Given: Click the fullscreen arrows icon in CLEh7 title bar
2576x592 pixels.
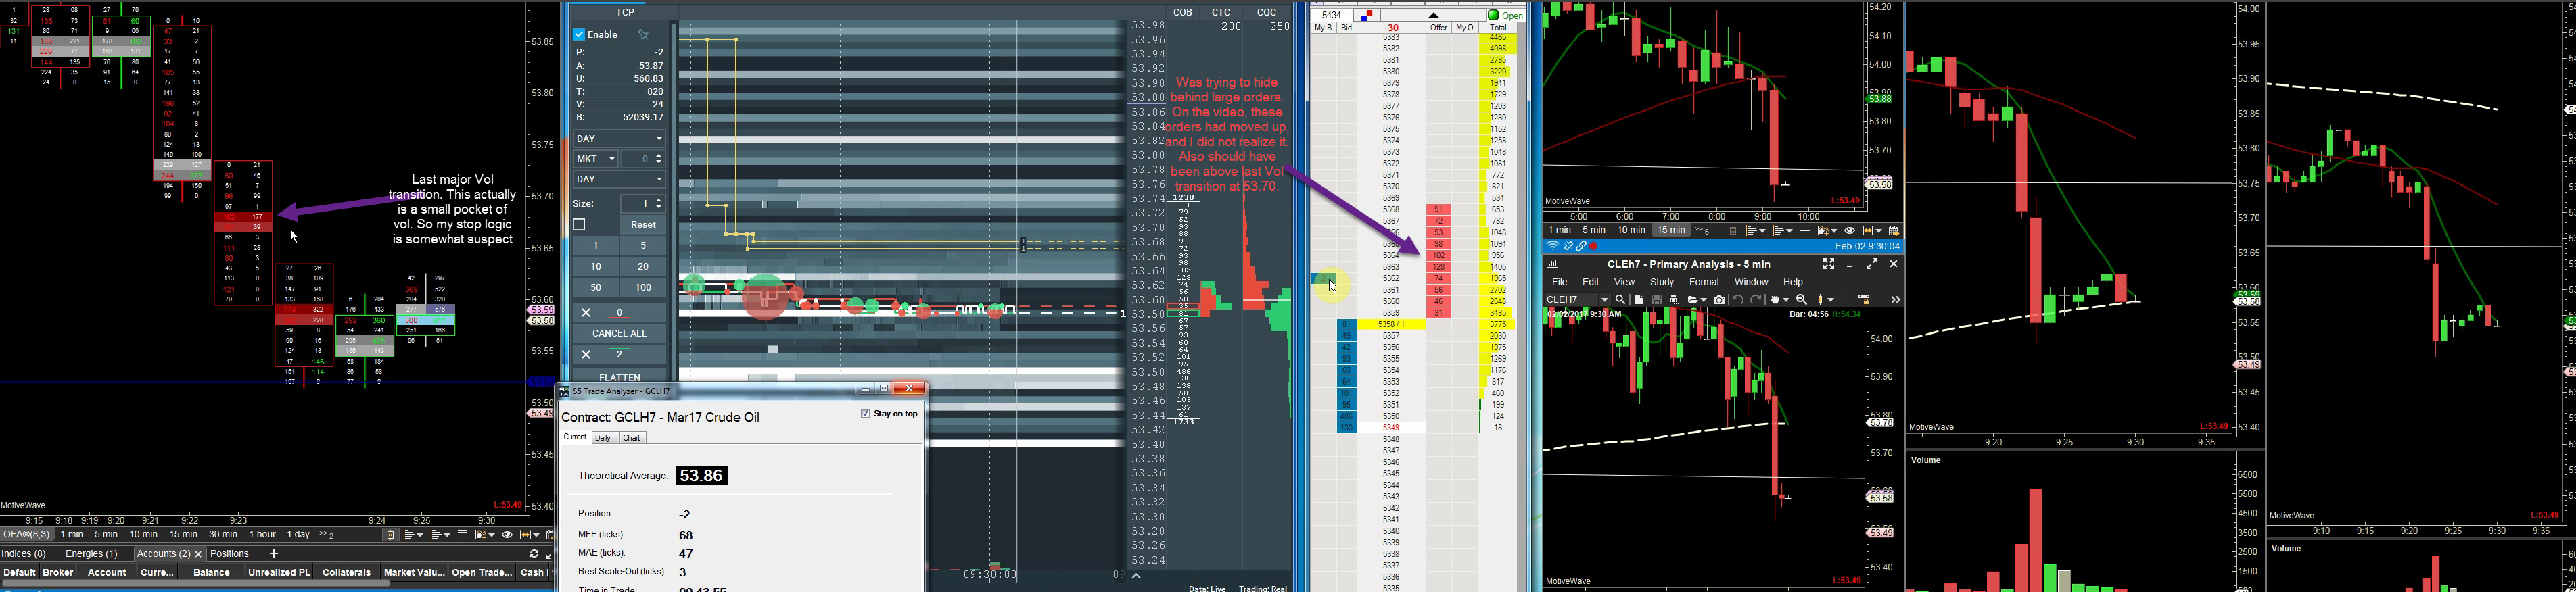Looking at the screenshot, I should 1828,264.
